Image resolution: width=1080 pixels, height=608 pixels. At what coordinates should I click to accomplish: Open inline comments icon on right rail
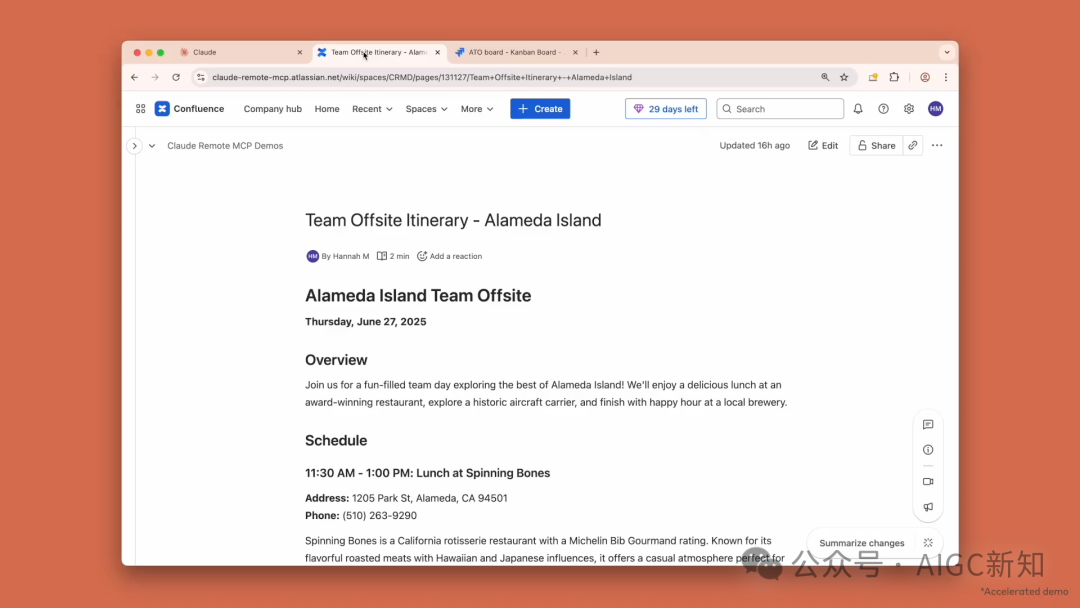click(928, 425)
